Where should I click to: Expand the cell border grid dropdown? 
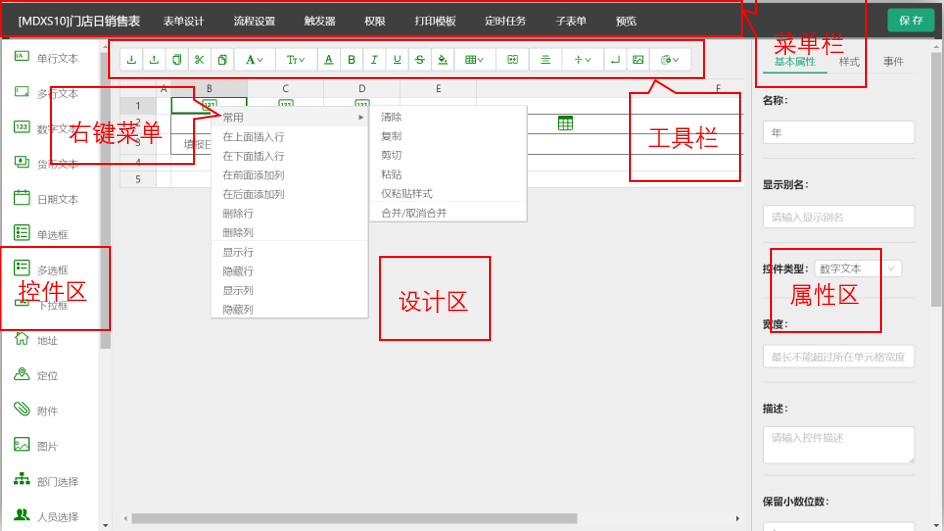point(475,60)
